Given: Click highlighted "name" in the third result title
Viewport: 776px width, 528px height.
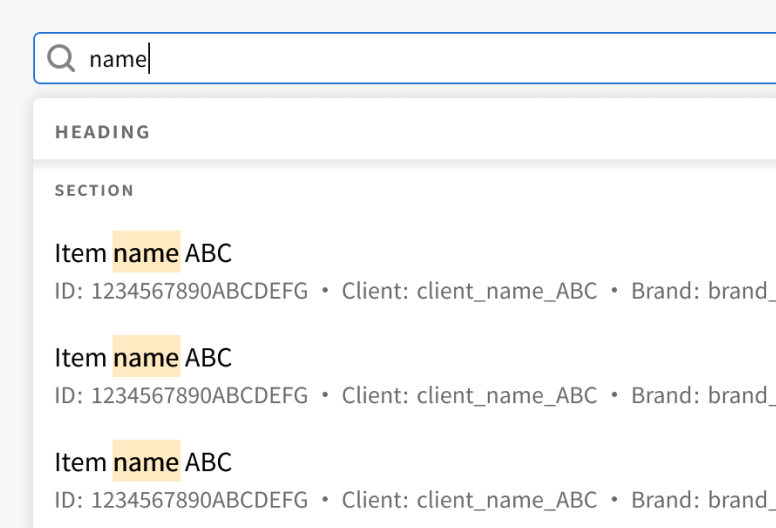Looking at the screenshot, I should (146, 462).
